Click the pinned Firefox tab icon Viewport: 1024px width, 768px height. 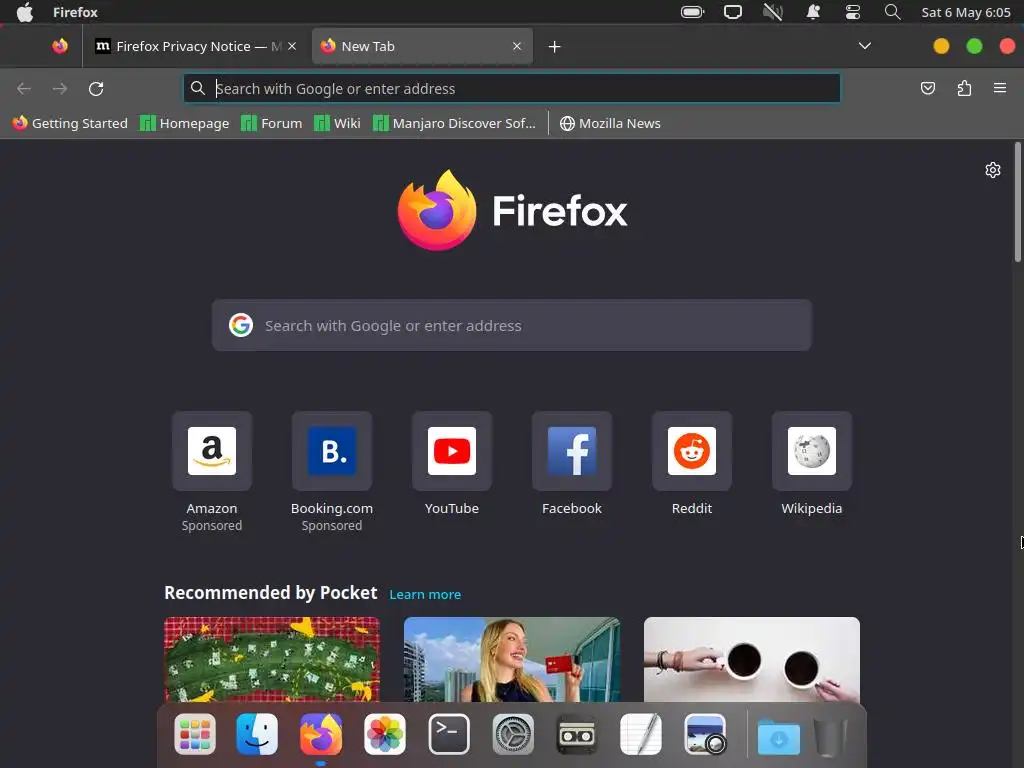click(60, 46)
